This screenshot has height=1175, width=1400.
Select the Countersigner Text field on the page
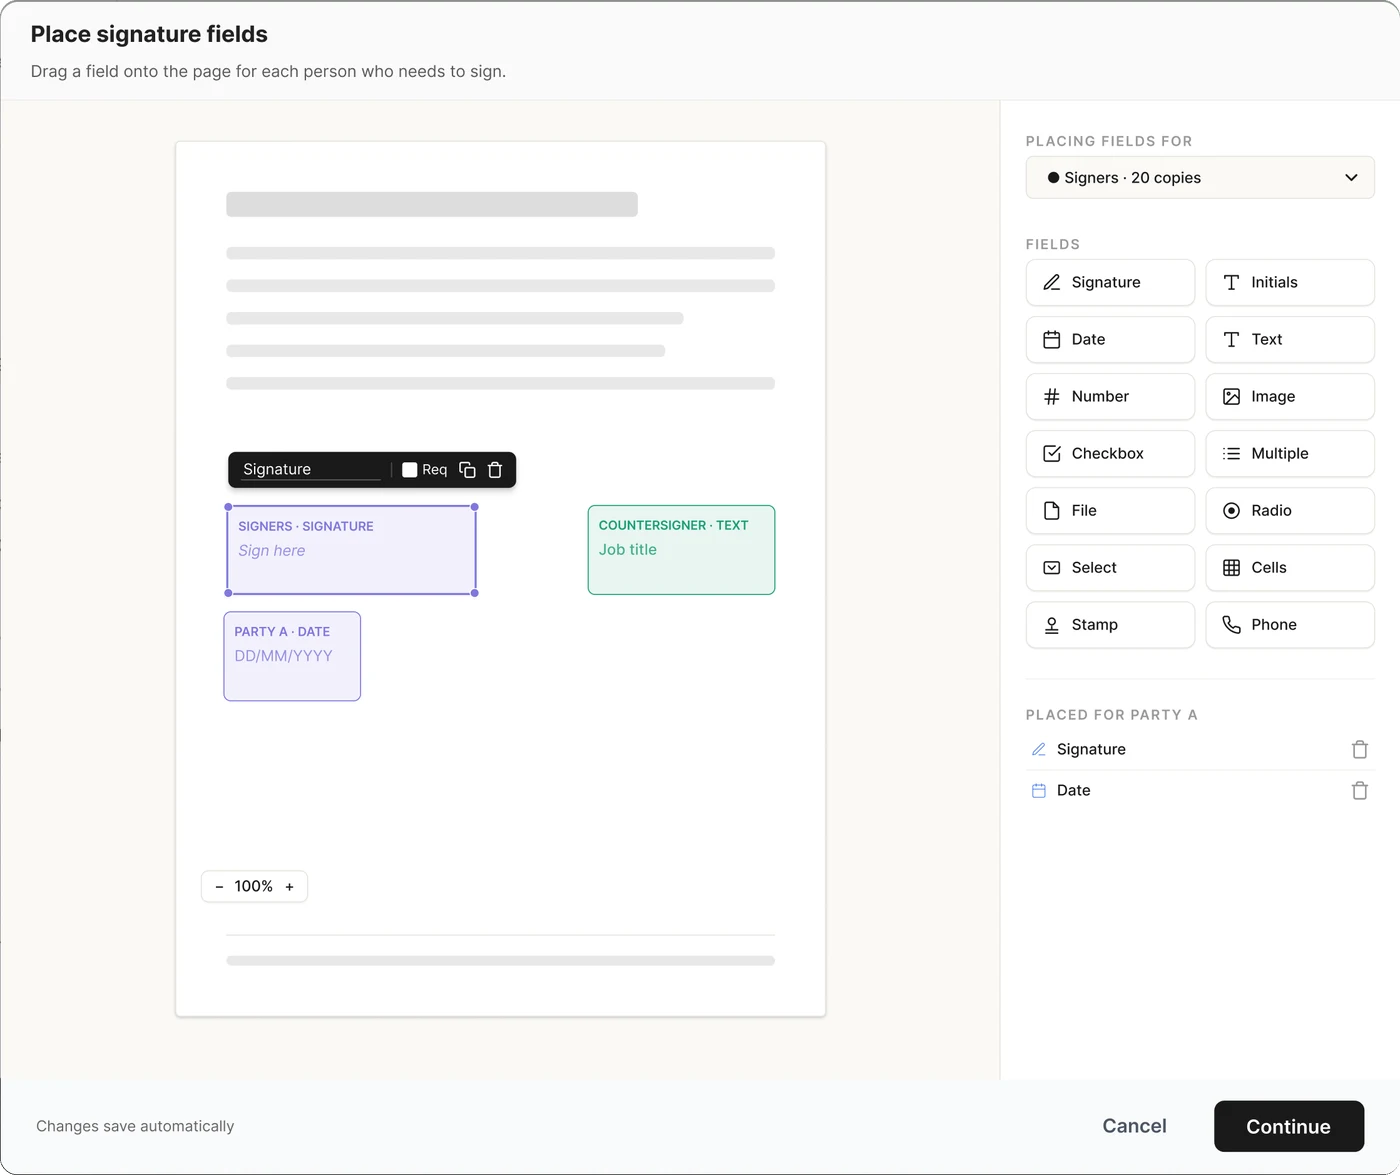coord(681,550)
